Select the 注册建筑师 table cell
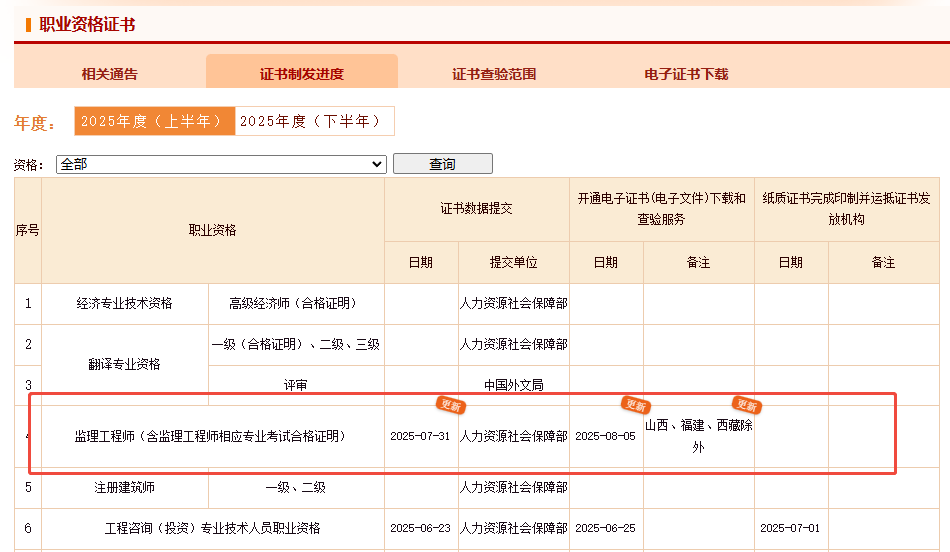The image size is (950, 552). tap(125, 488)
